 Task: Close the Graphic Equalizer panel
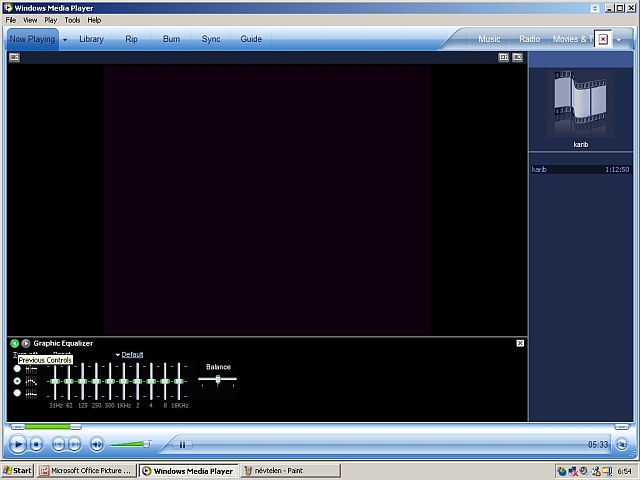pyautogui.click(x=520, y=343)
